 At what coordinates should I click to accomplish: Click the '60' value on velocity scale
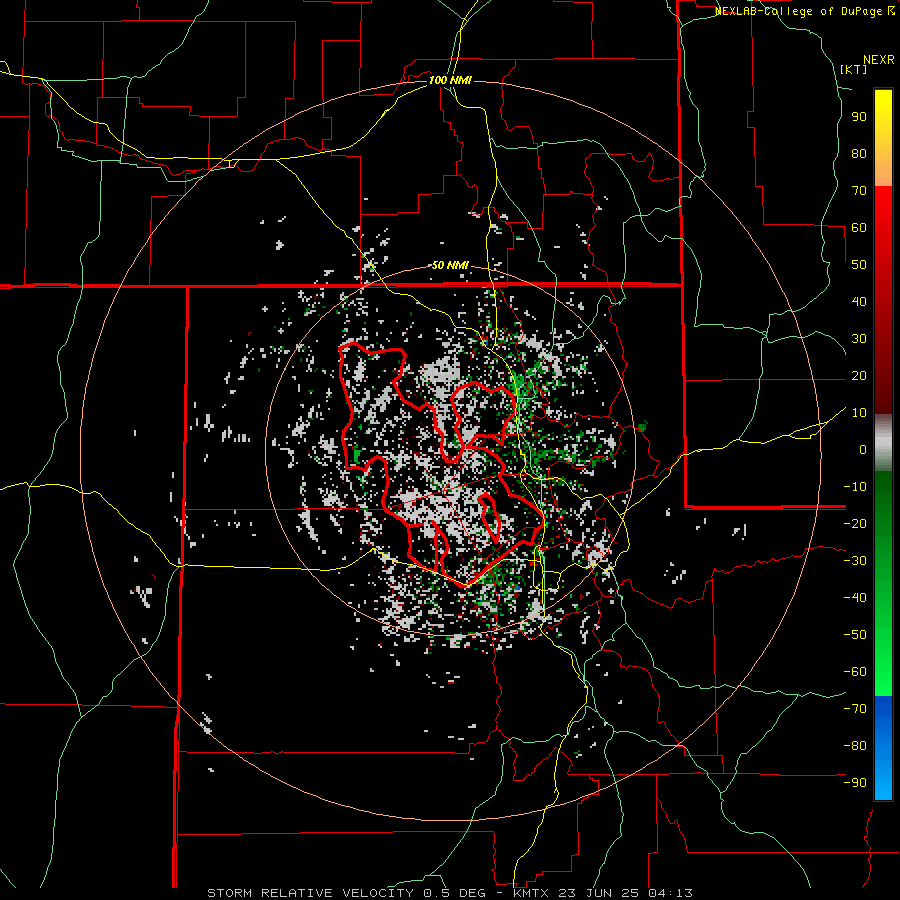[859, 228]
